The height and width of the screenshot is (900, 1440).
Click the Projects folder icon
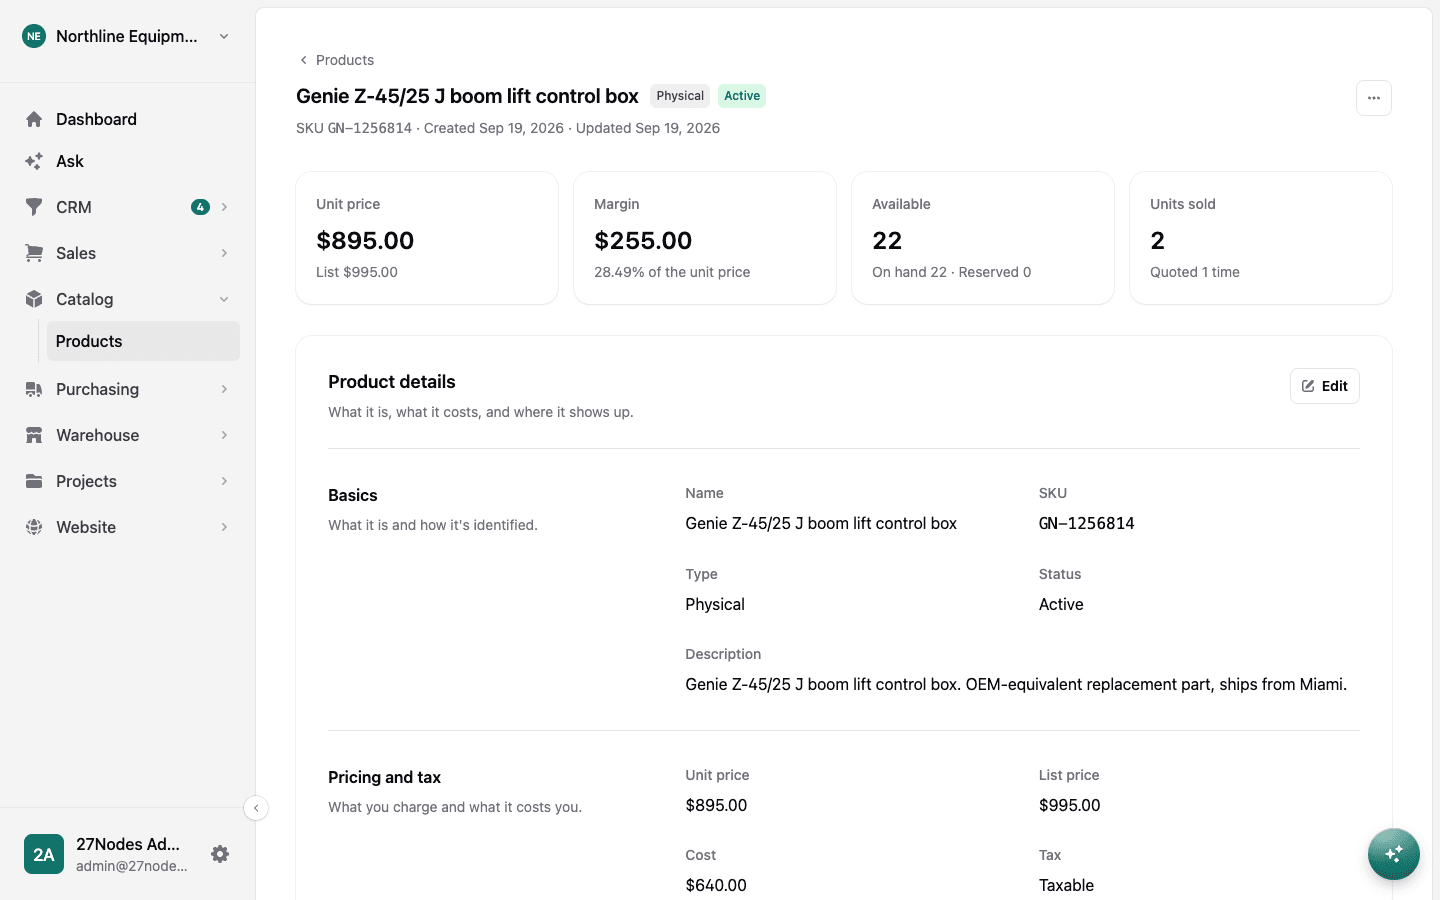[34, 481]
